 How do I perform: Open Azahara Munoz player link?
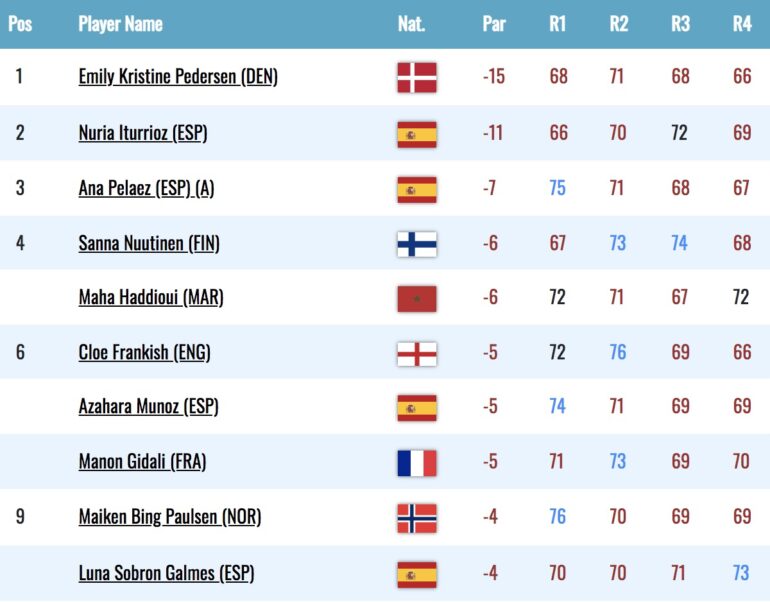coord(148,407)
